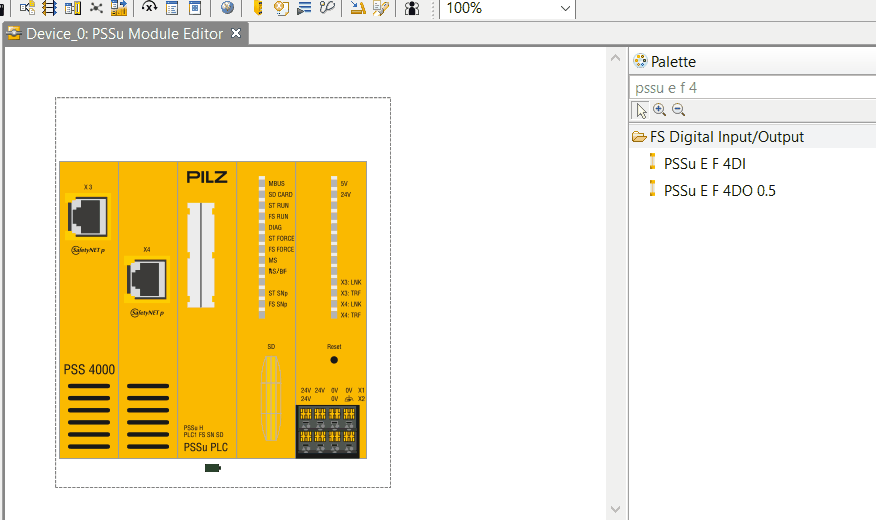
Task: Click the toolbar icon with blue arrow over orange blocks
Action: pos(119,8)
